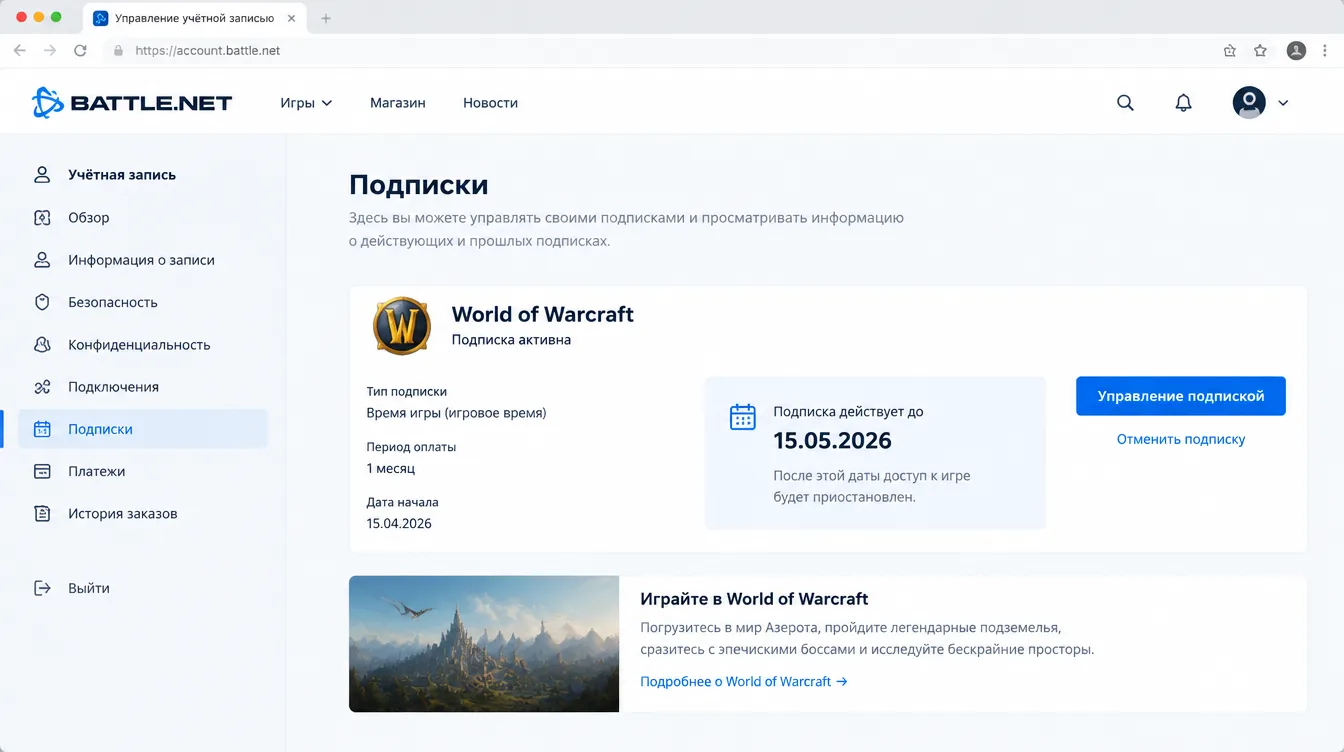Click the site lock icon

[118, 50]
